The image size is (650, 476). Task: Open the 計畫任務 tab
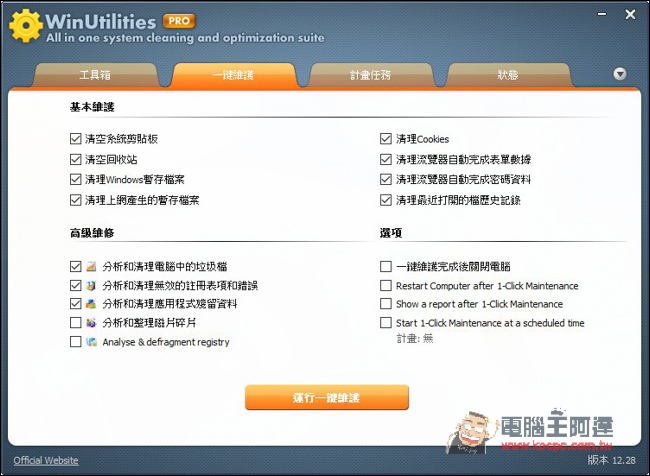coord(371,75)
